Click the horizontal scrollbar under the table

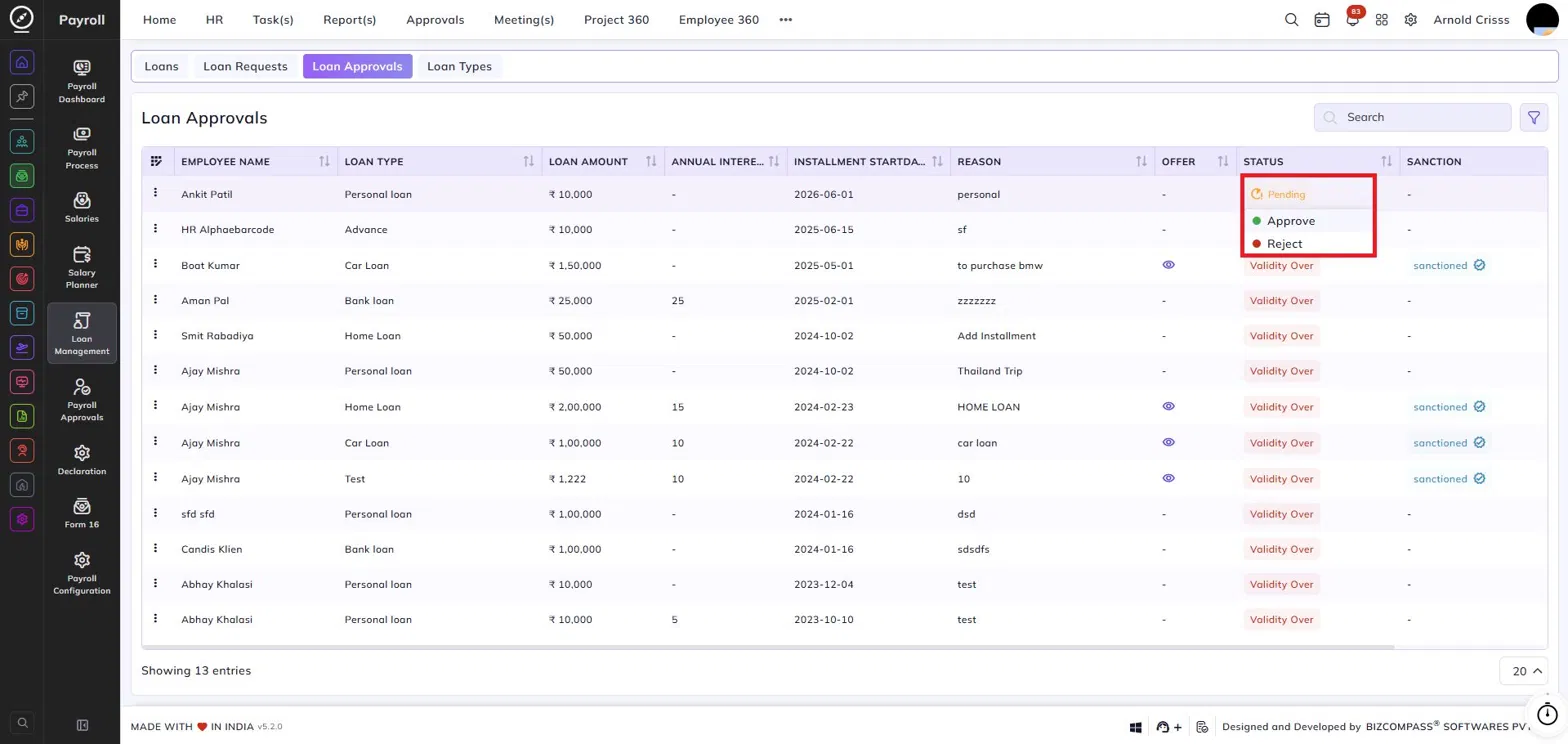pos(768,647)
